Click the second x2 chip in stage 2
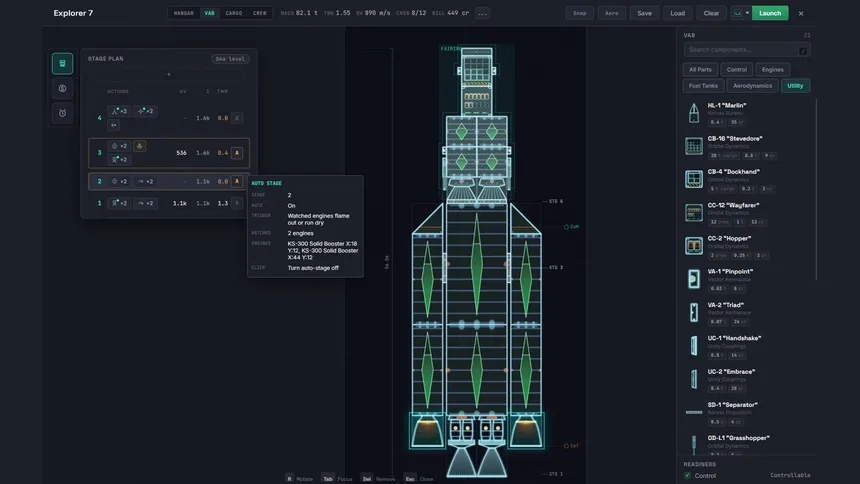 [145, 181]
